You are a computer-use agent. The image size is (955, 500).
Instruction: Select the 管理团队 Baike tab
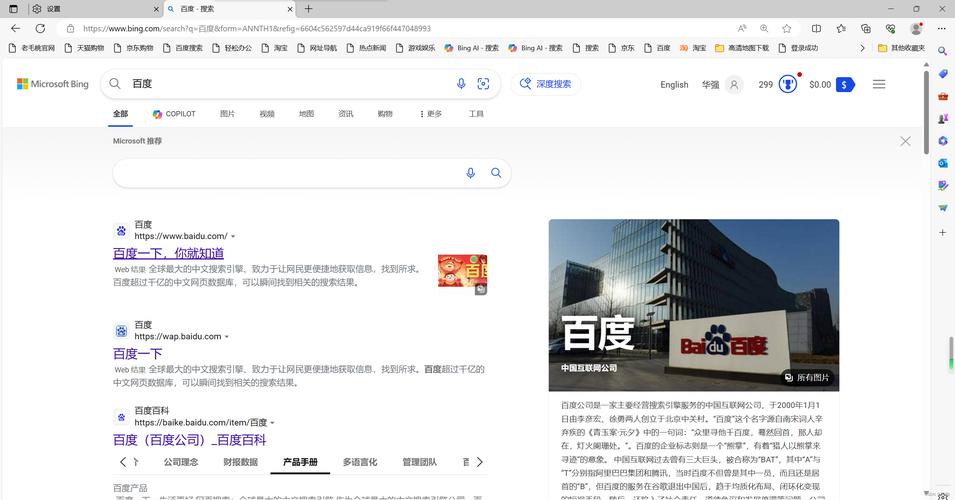coord(420,462)
